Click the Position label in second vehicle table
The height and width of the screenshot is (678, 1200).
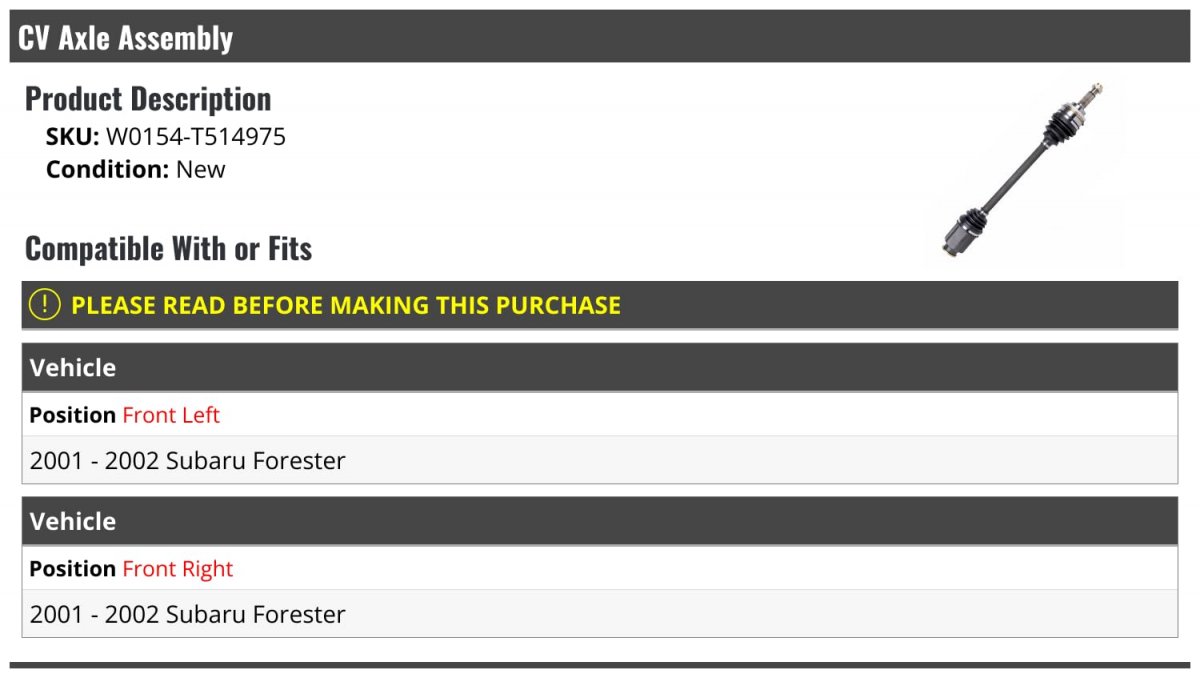73,569
